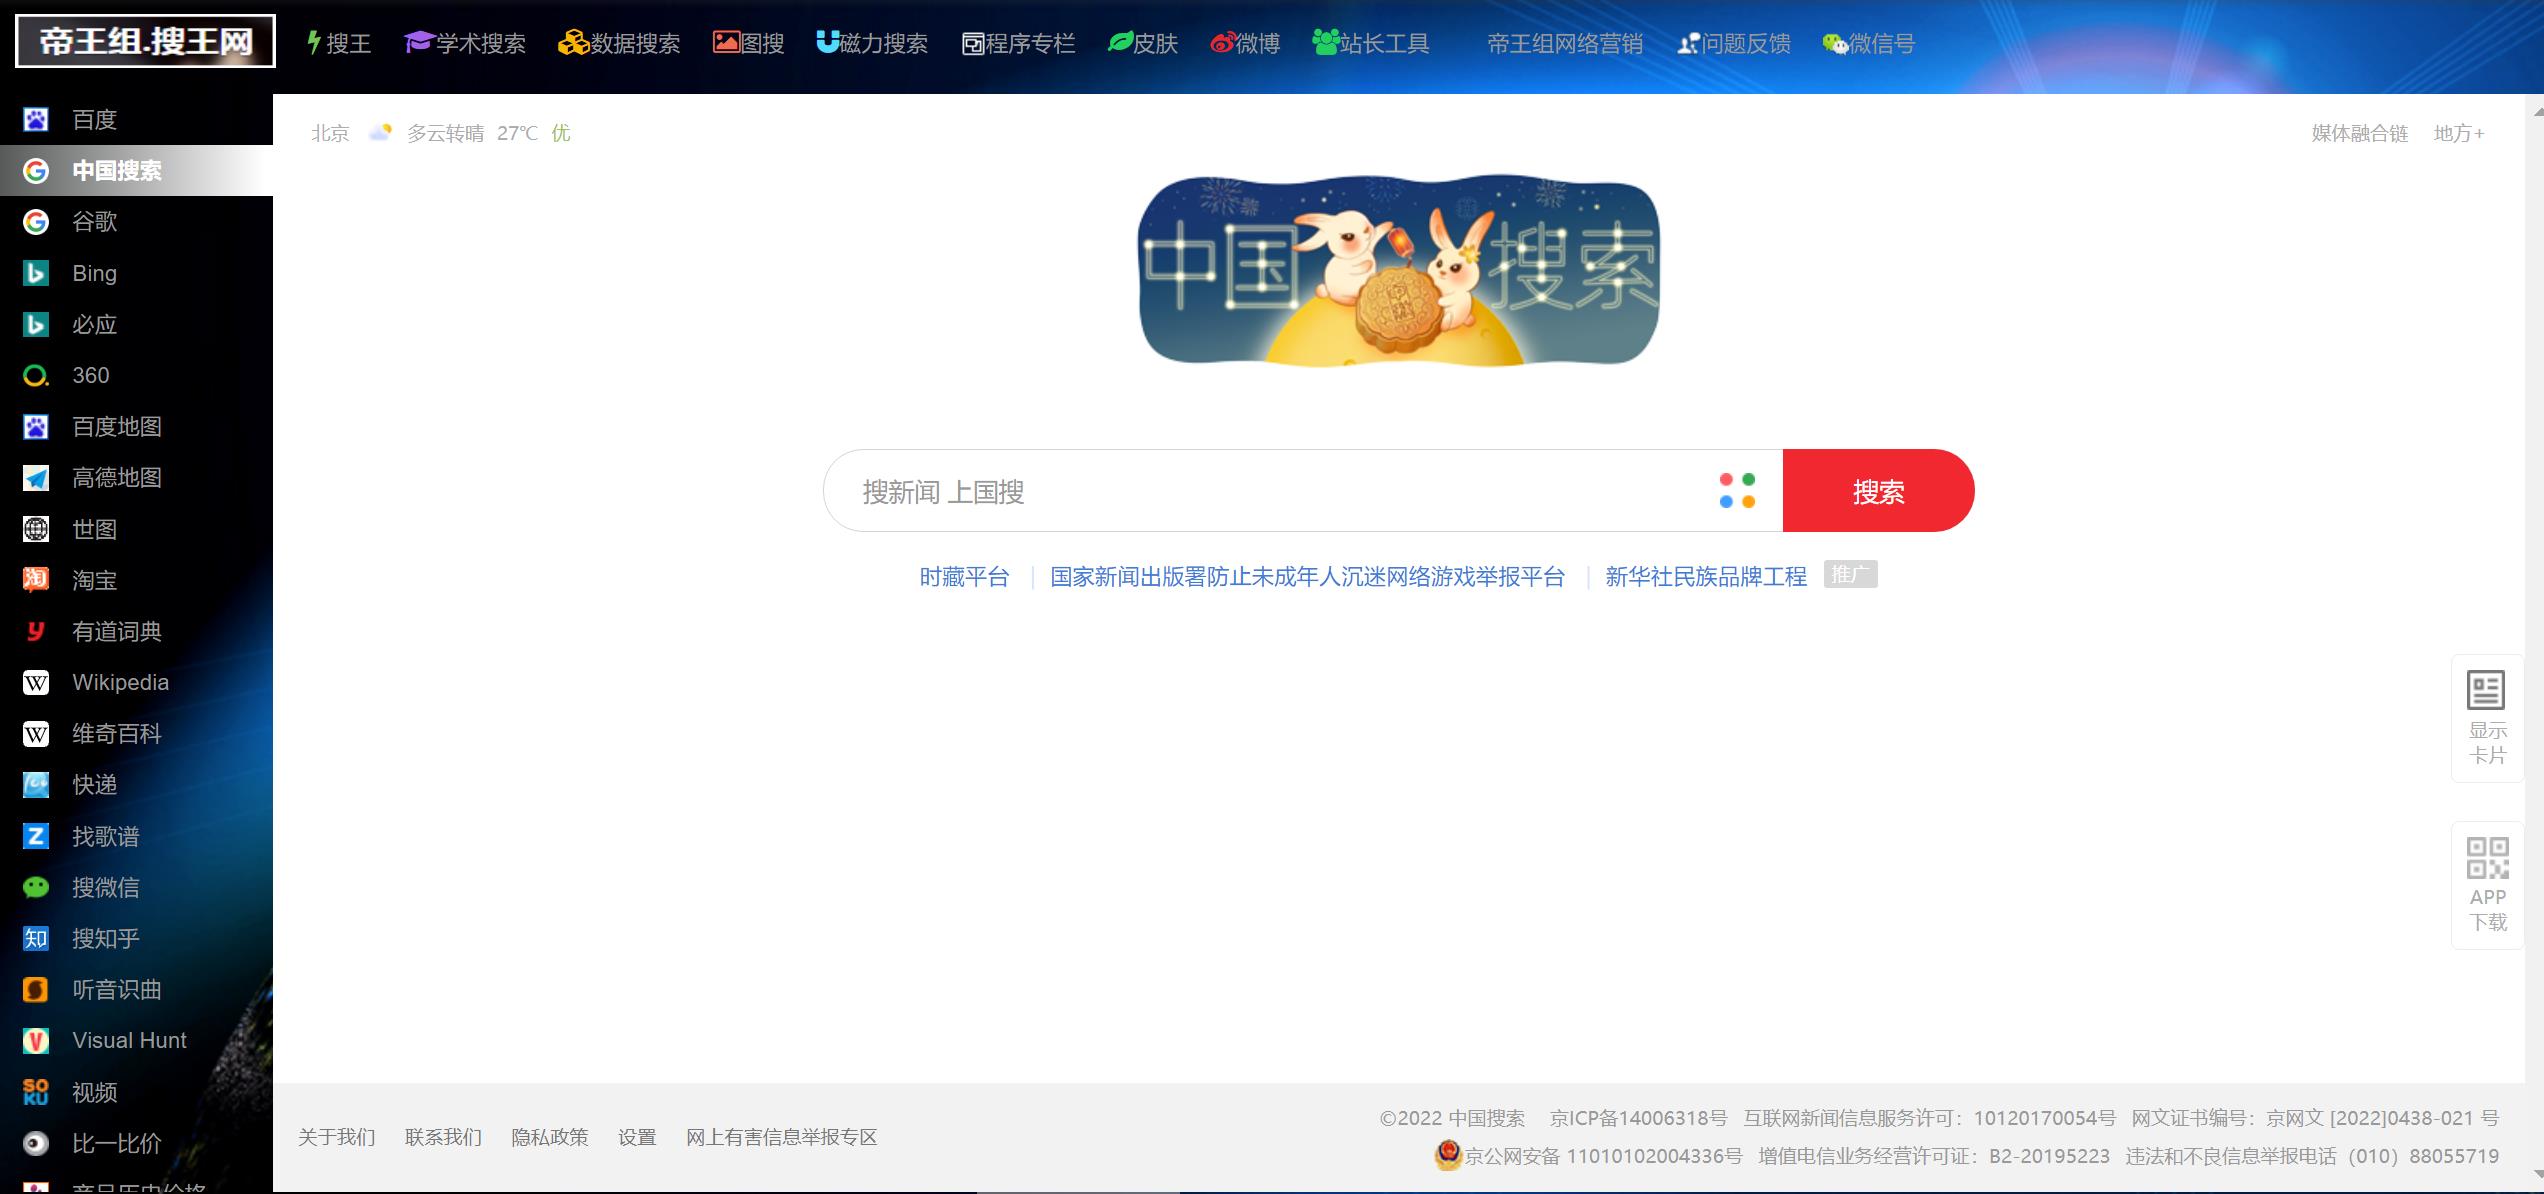Open 隐私政策 footer link
The image size is (2544, 1194).
(550, 1137)
